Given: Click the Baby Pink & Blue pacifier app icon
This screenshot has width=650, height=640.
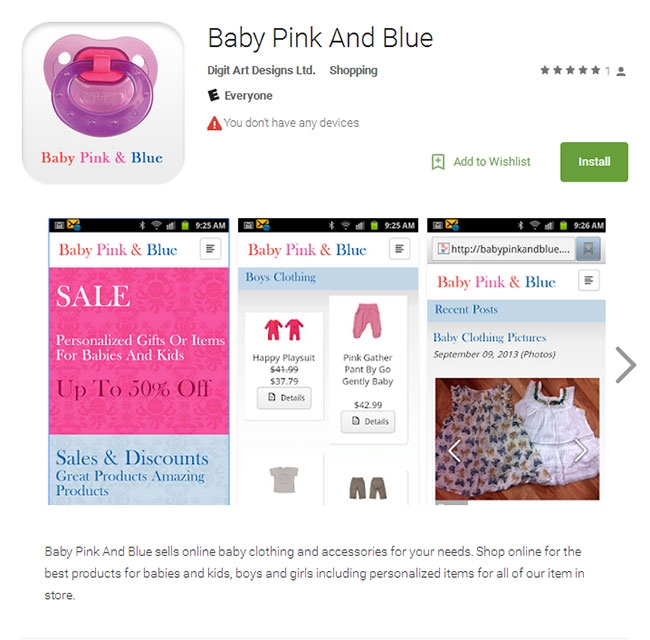Looking at the screenshot, I should tap(103, 103).
